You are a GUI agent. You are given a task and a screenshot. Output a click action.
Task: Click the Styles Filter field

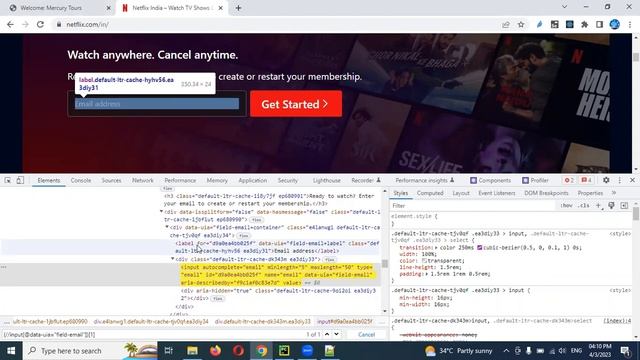pos(473,206)
